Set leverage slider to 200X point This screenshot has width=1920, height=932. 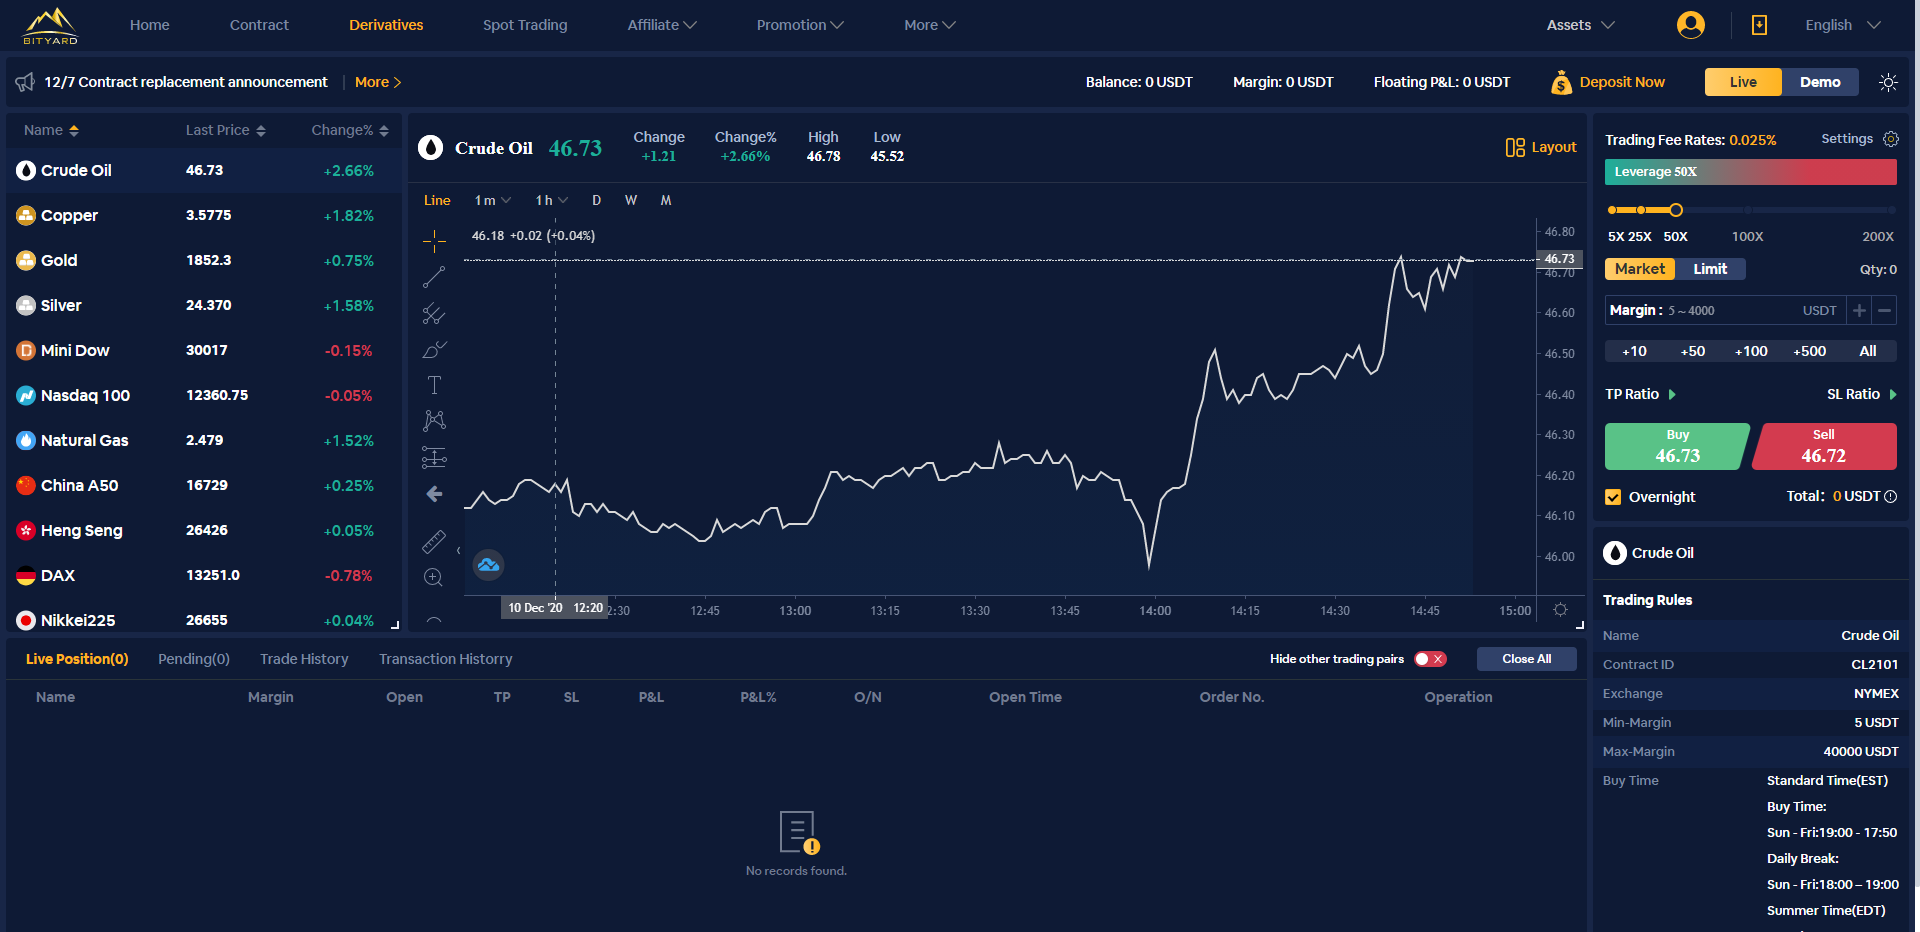(x=1891, y=210)
